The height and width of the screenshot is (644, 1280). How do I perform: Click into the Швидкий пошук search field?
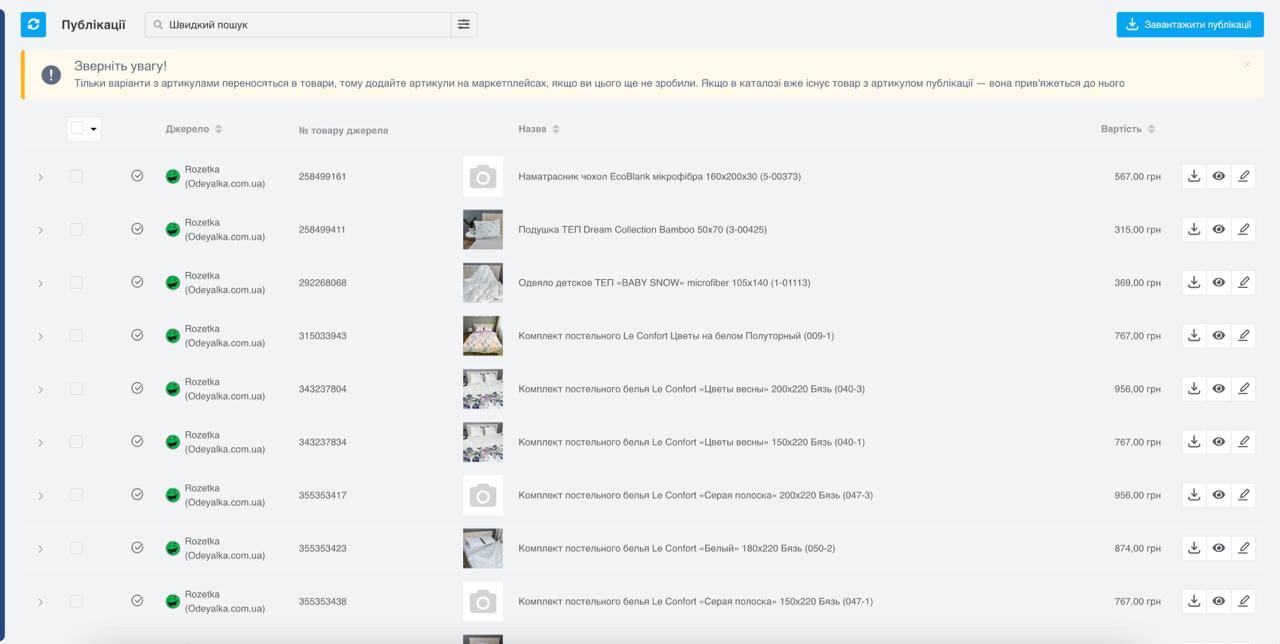pyautogui.click(x=300, y=25)
